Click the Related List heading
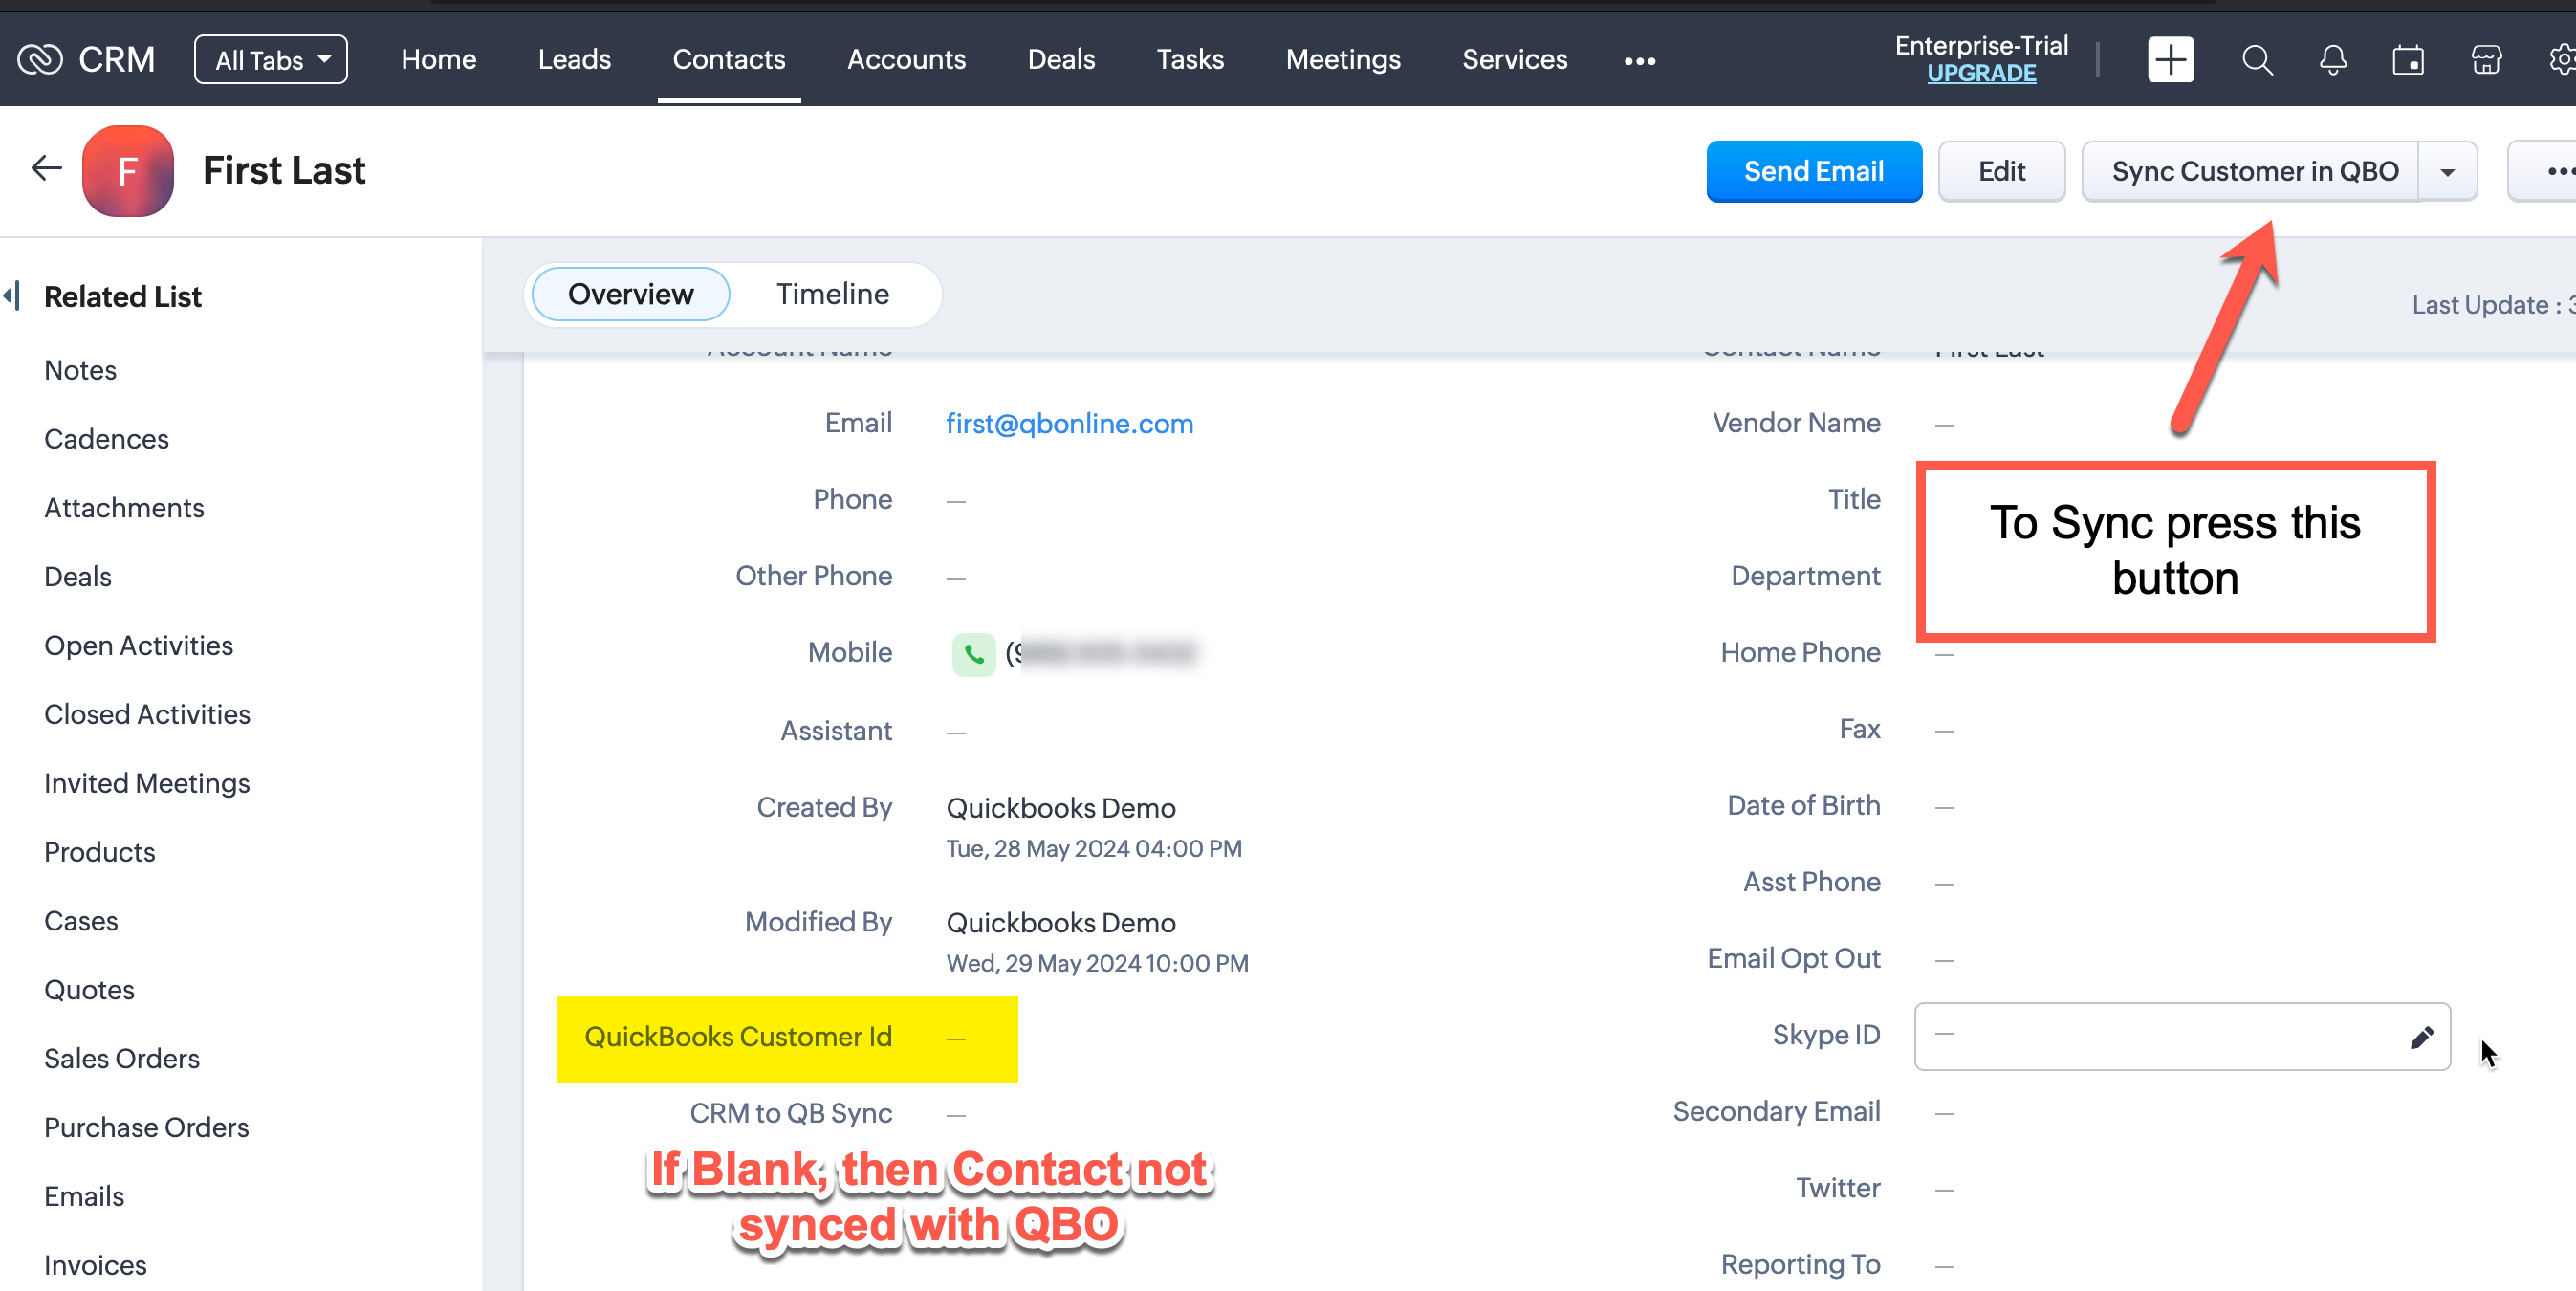The image size is (2576, 1291). coord(122,296)
